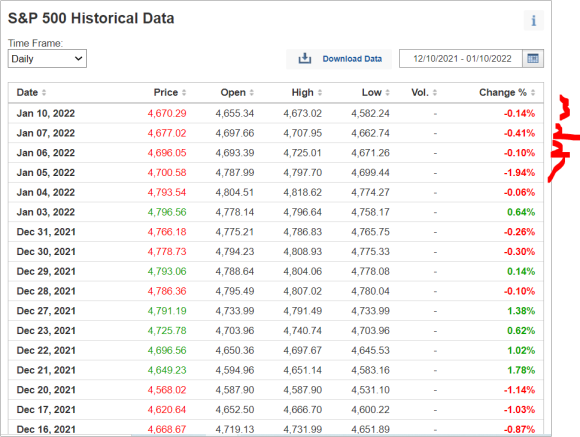Viewport: 580px width, 437px height.
Task: Click the -0.30% change value
Action: tap(519, 252)
